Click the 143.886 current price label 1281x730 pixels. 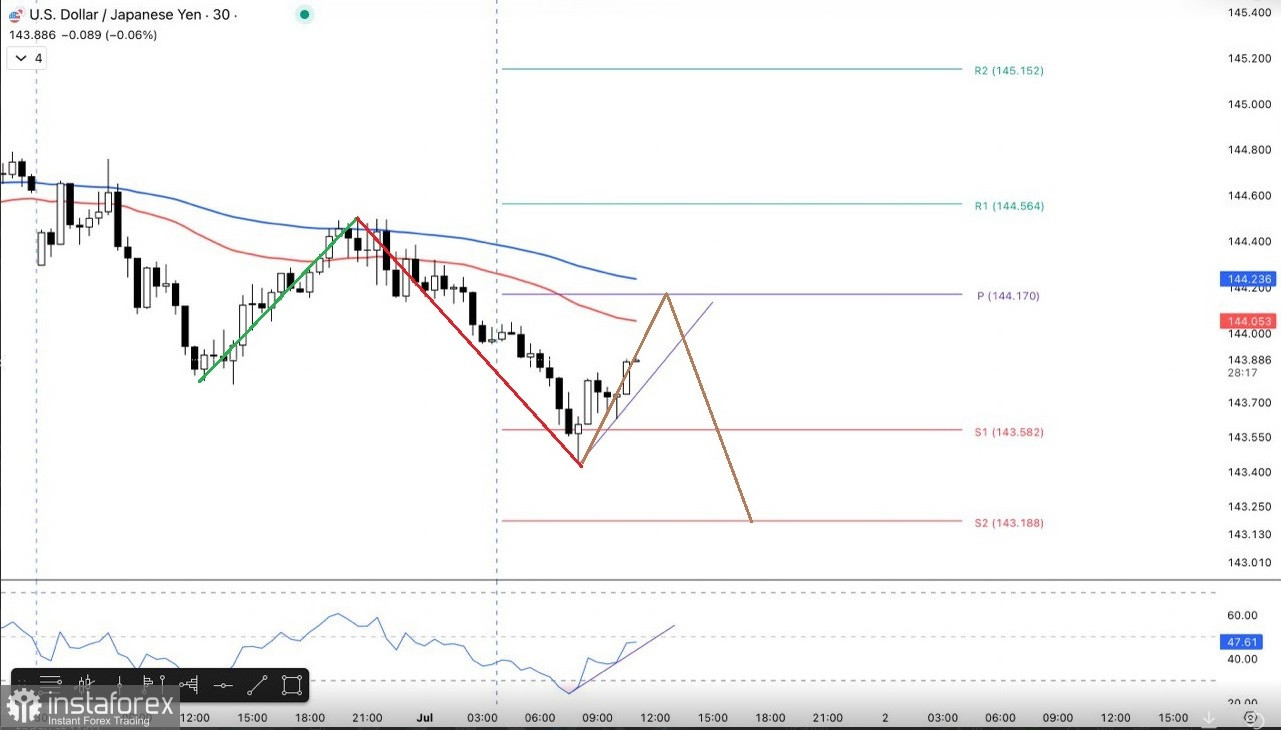(x=1249, y=360)
